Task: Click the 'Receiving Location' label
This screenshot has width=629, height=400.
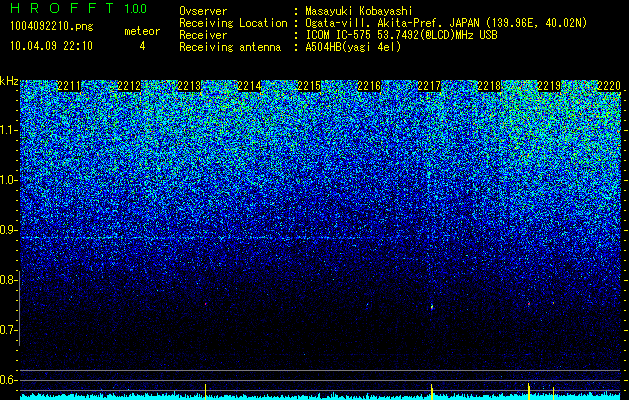Action: [233, 23]
